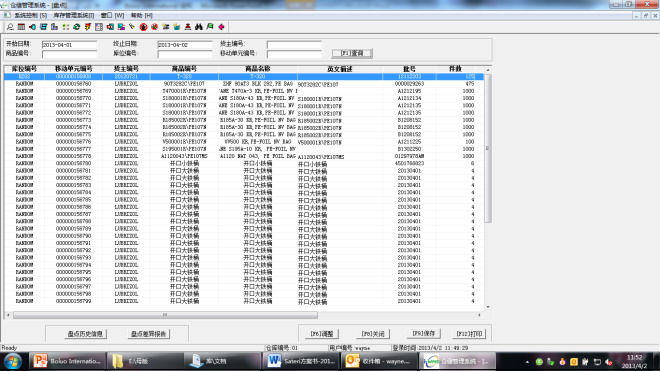Click the 盘点历史信息 button
The image size is (660, 371).
pyautogui.click(x=85, y=334)
